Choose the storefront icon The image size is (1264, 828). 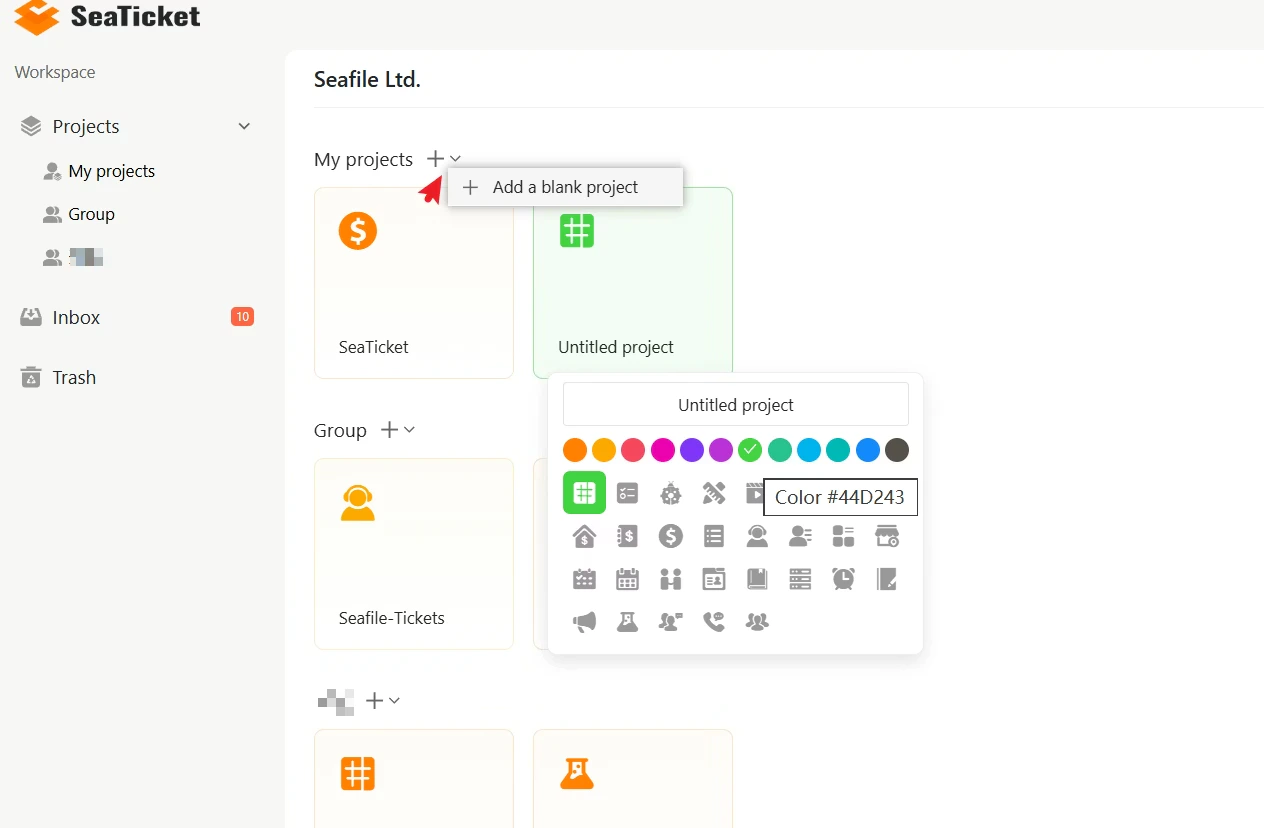point(887,536)
